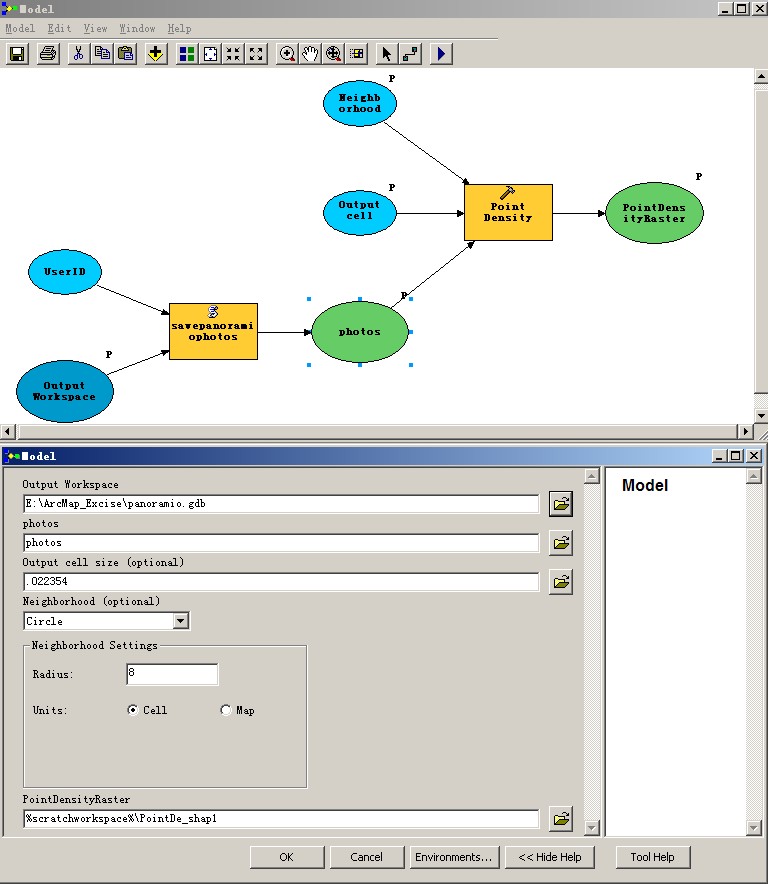Click the Fixed Zoom In arrows icon
The height and width of the screenshot is (884, 768).
233,54
